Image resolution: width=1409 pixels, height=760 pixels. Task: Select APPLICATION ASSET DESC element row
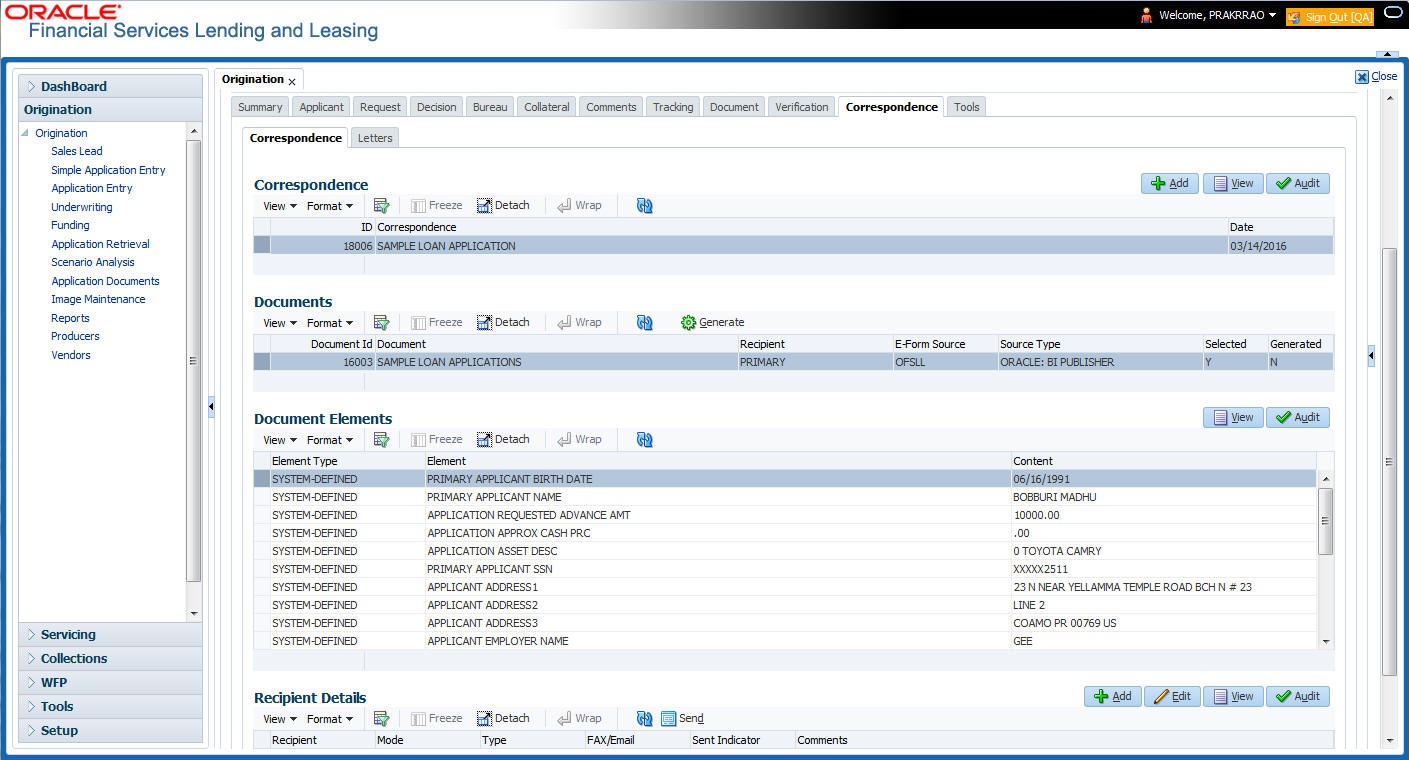point(785,551)
